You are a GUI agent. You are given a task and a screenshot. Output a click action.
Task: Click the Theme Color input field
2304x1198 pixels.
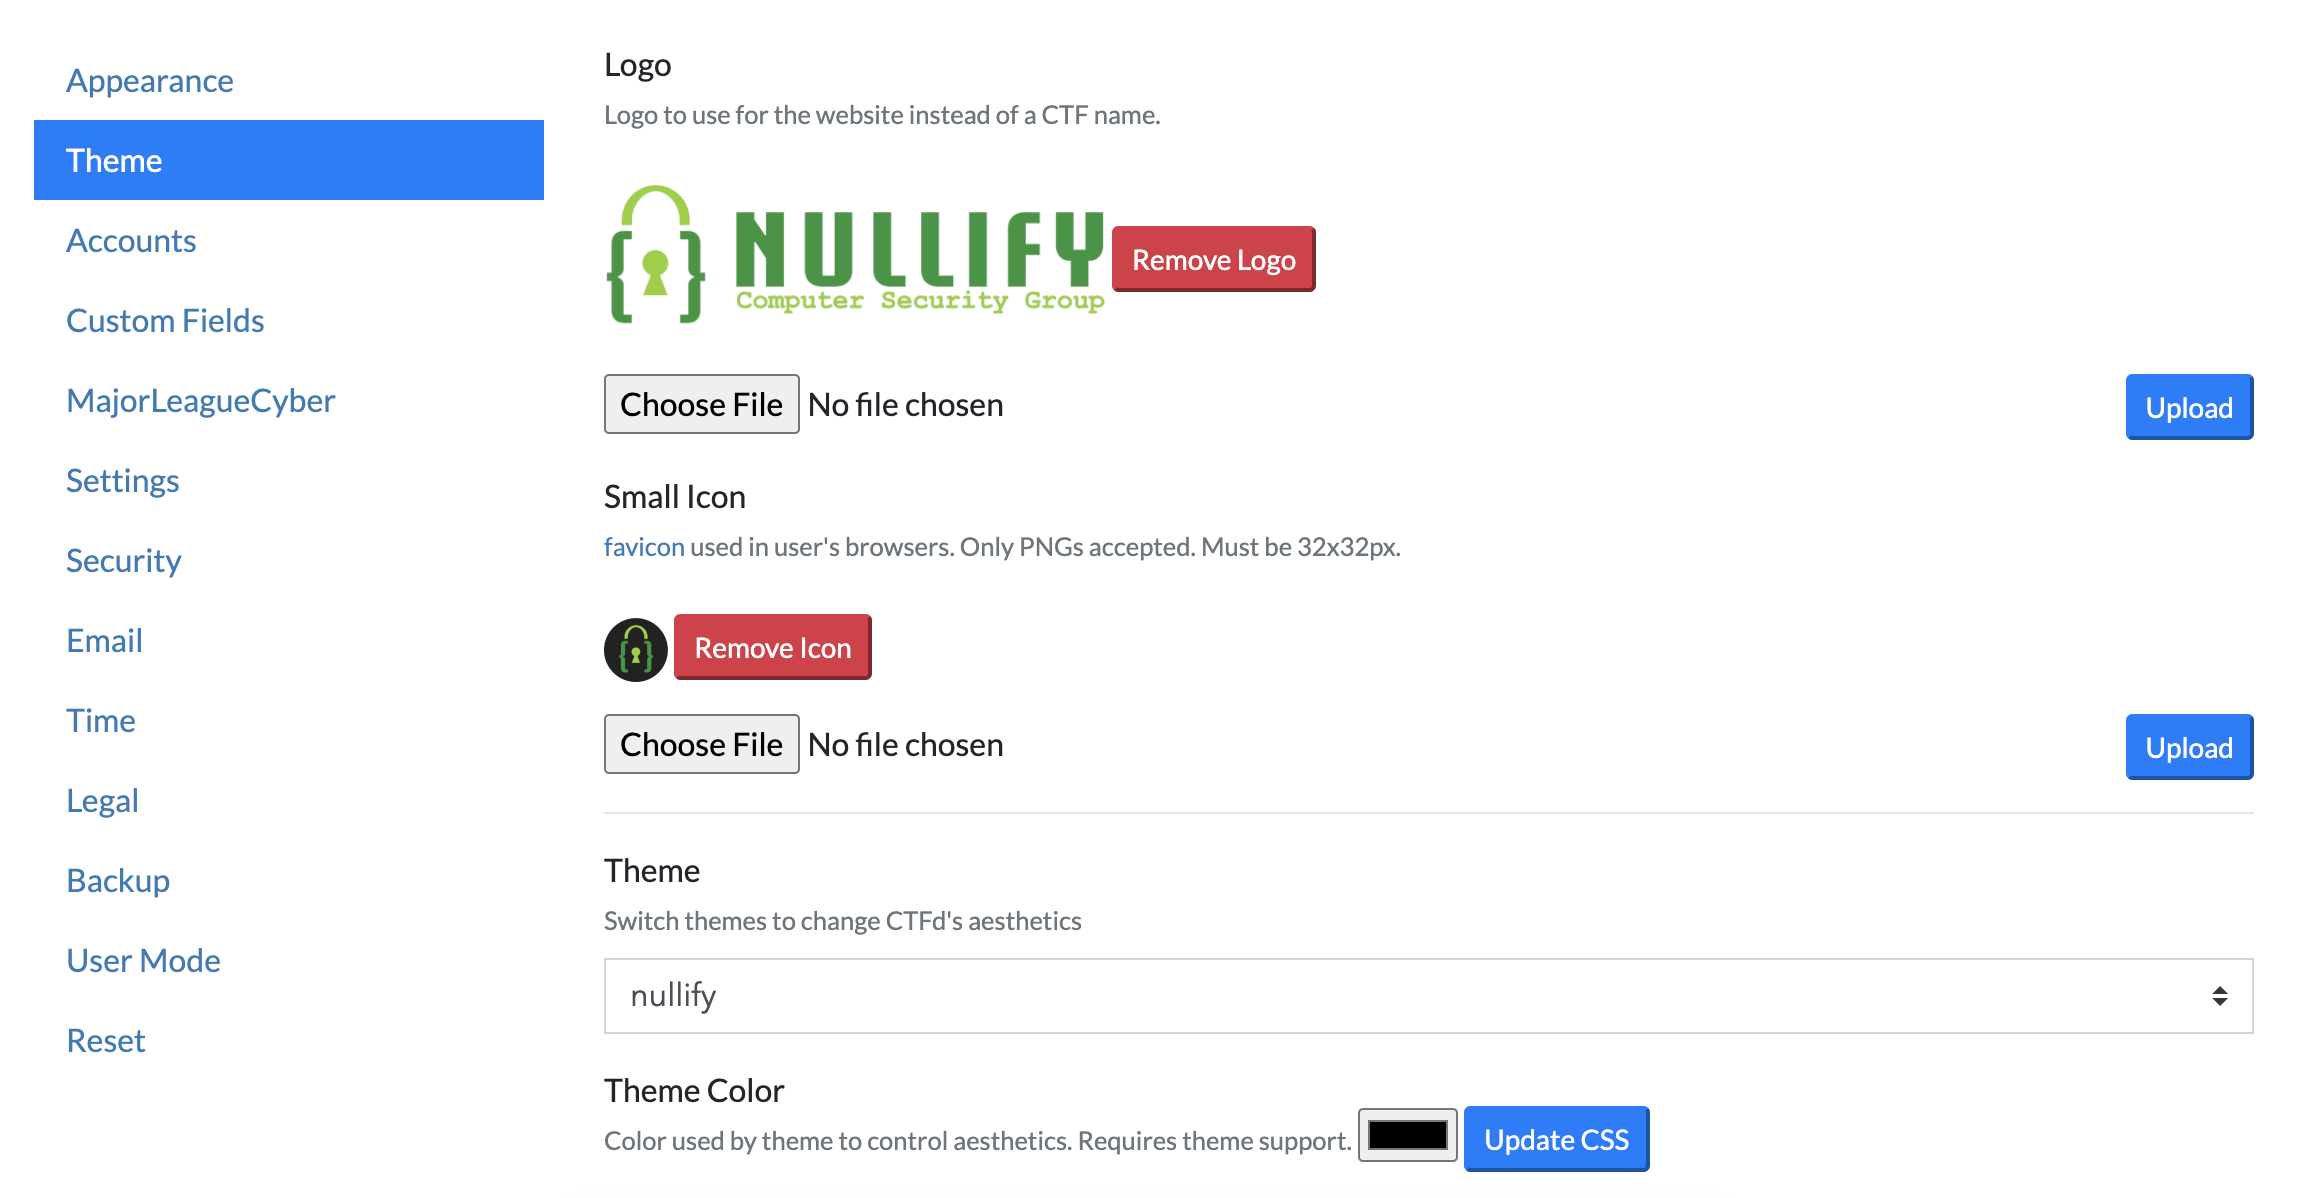[1403, 1139]
